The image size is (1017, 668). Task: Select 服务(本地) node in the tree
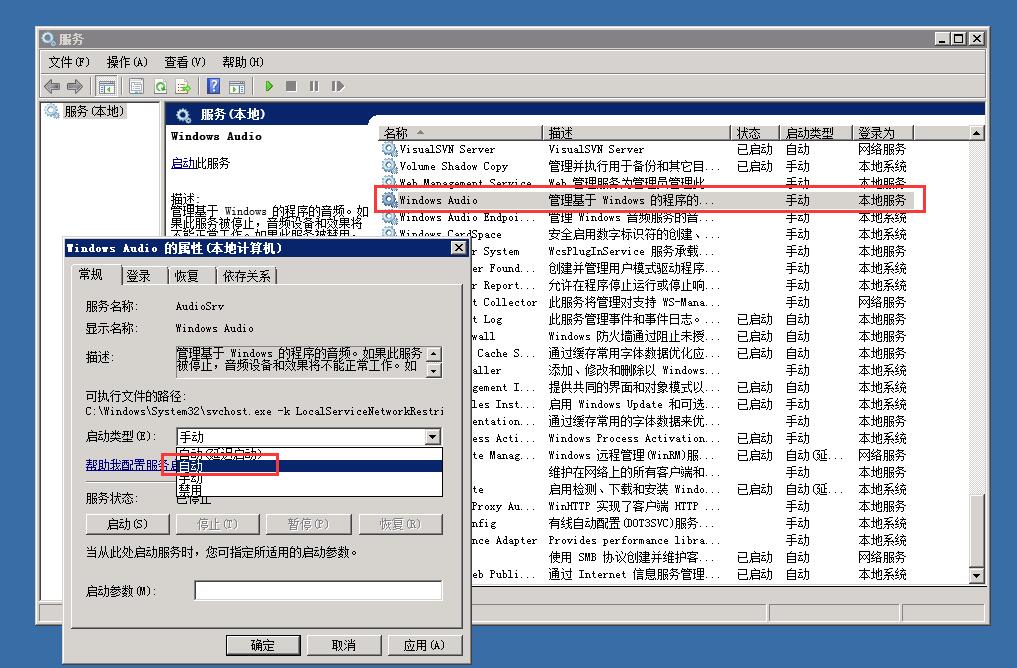click(x=93, y=112)
